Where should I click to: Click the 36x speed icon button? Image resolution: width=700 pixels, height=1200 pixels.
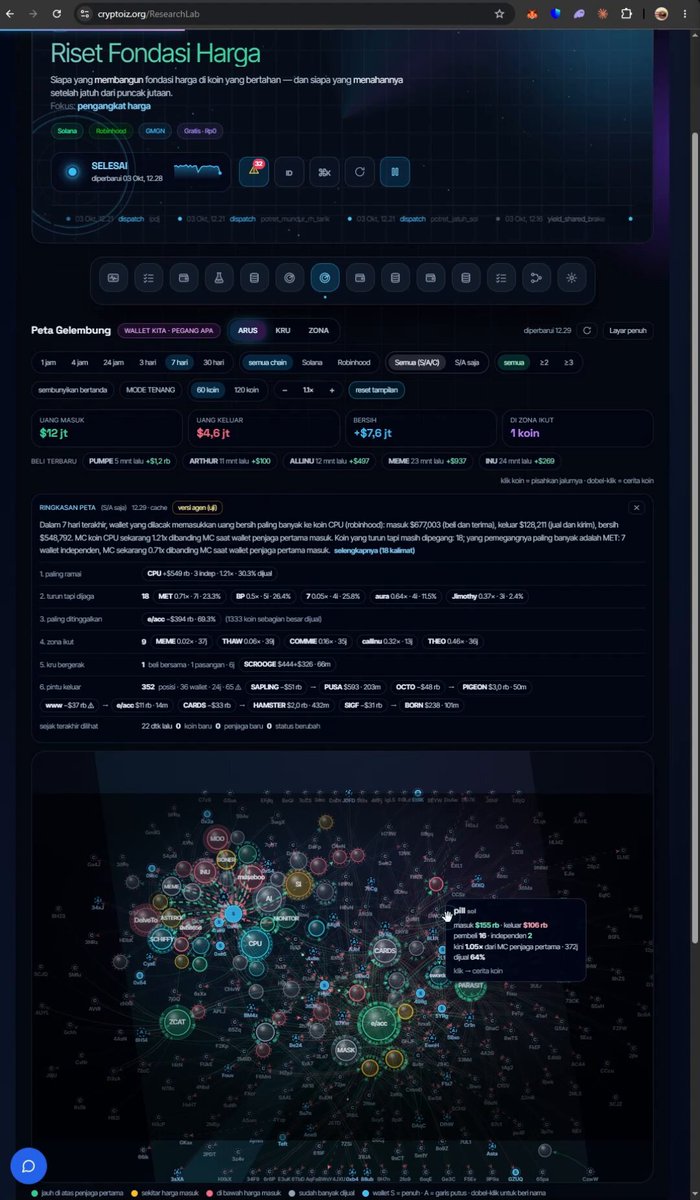[x=324, y=172]
